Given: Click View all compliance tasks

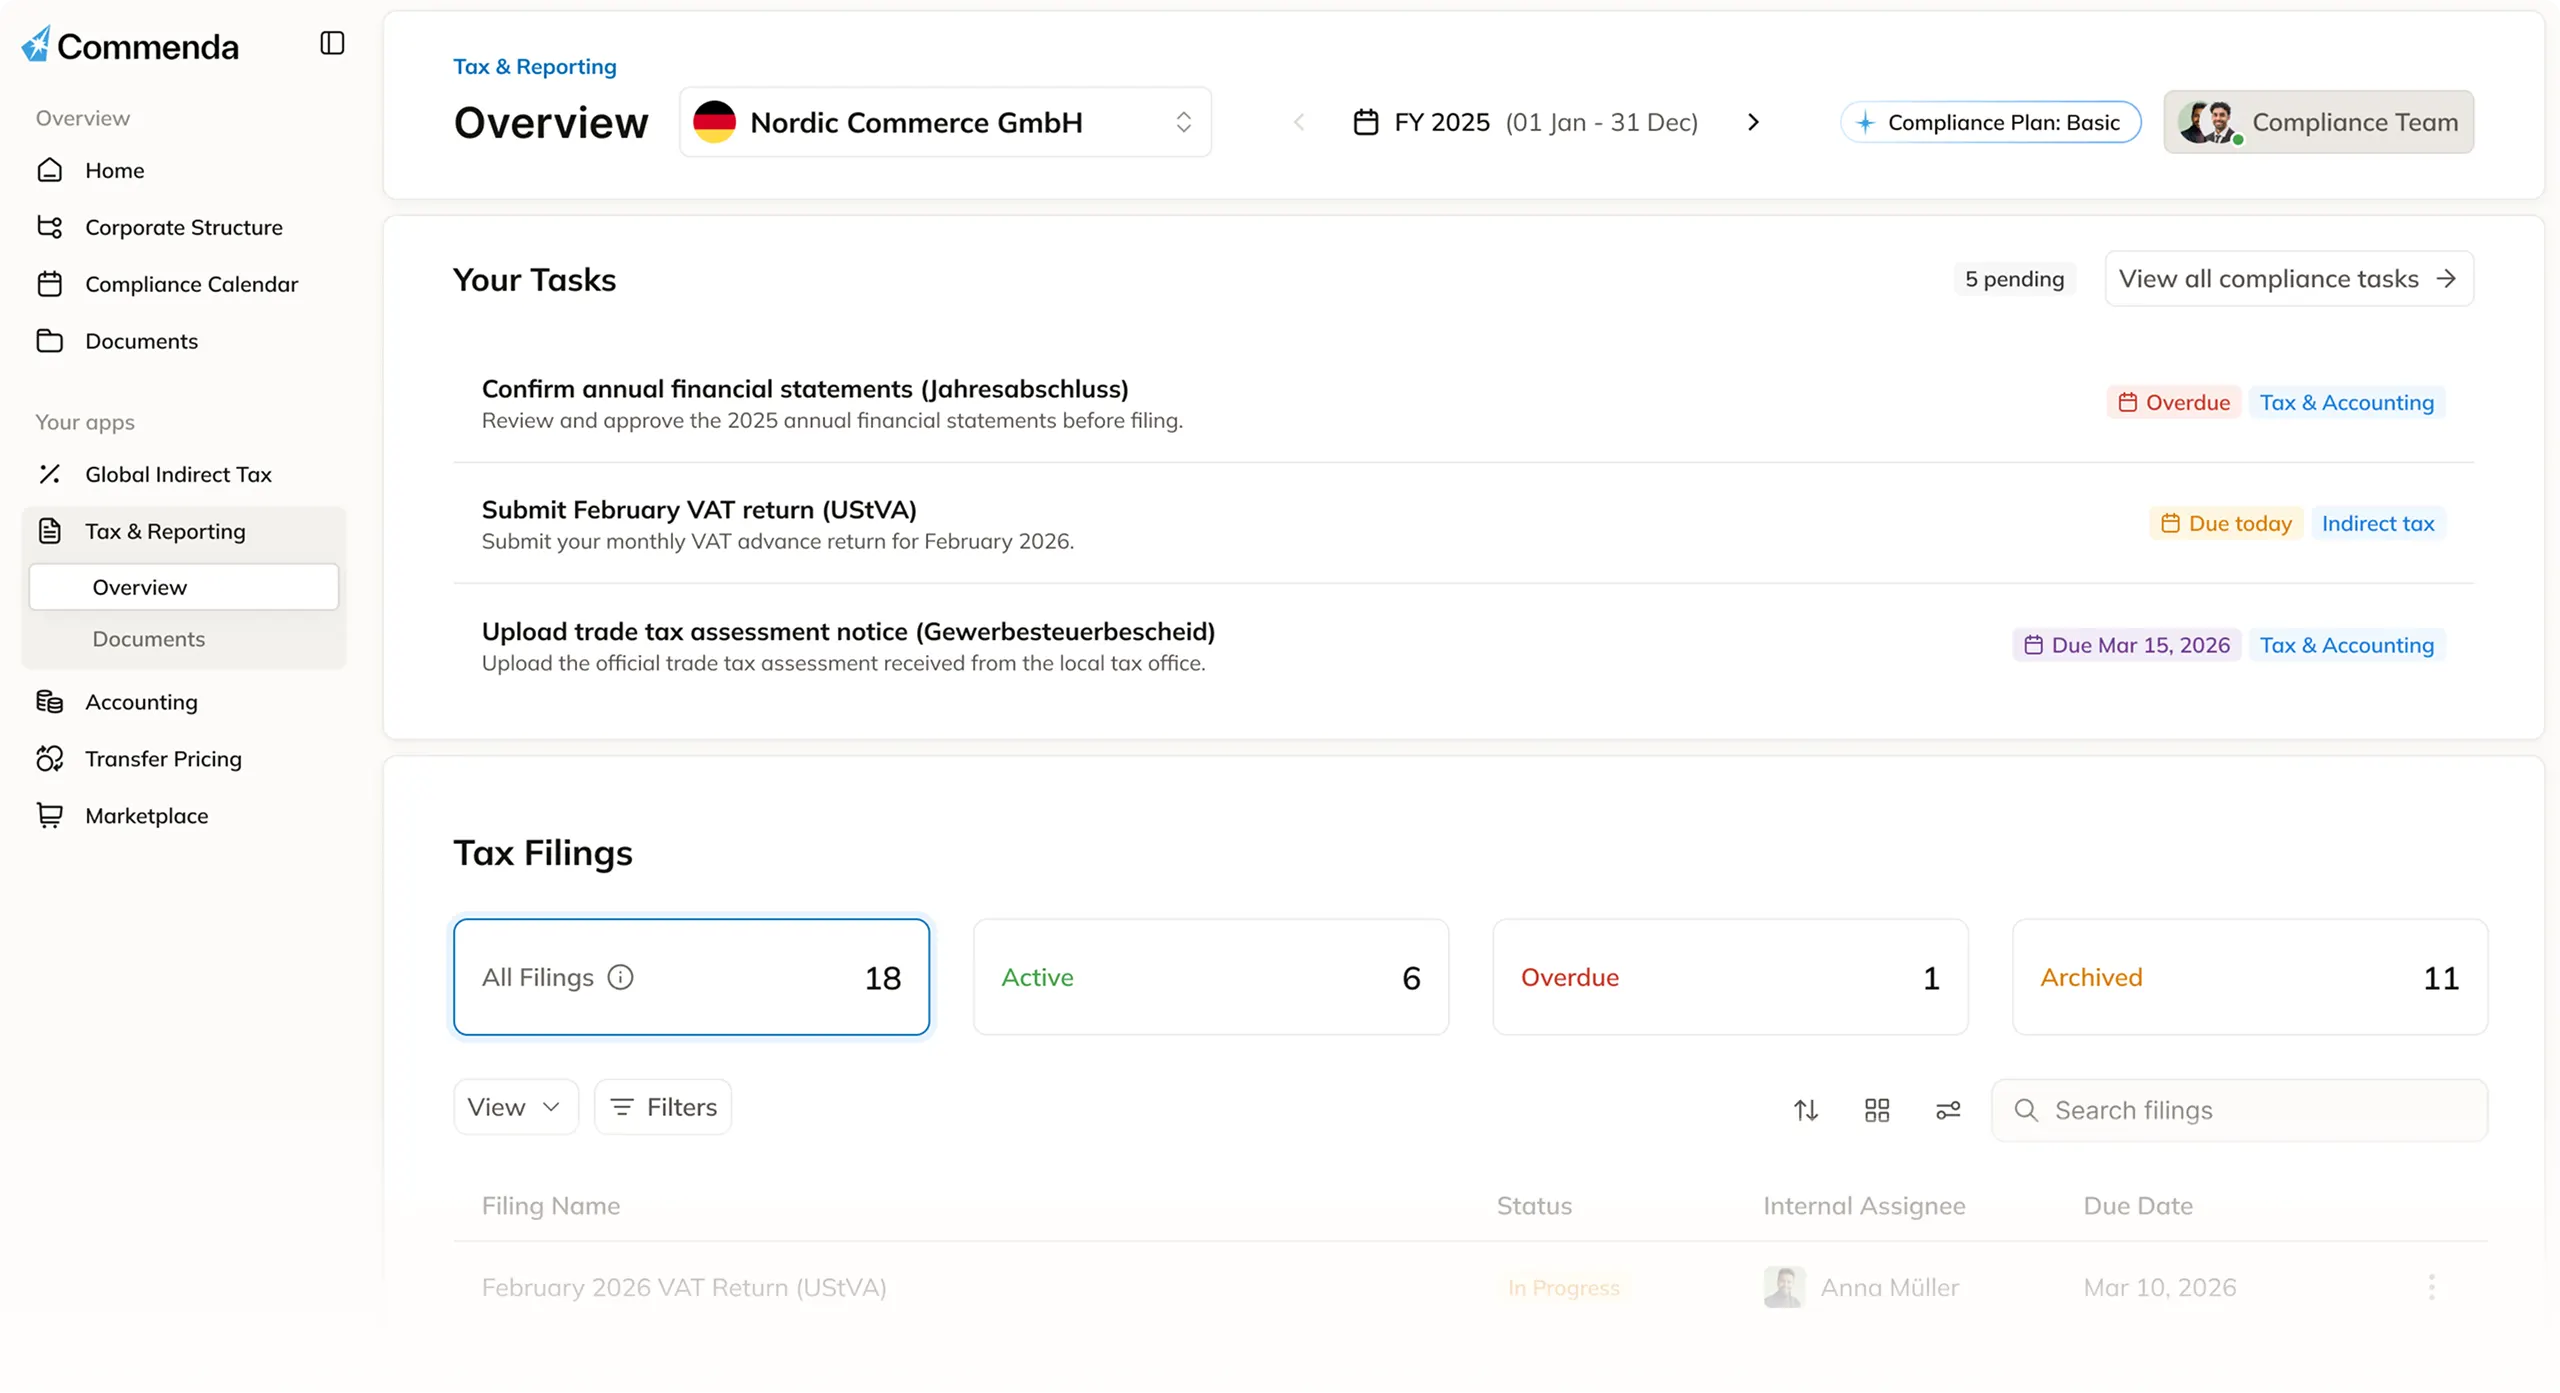Looking at the screenshot, I should click(x=2288, y=279).
